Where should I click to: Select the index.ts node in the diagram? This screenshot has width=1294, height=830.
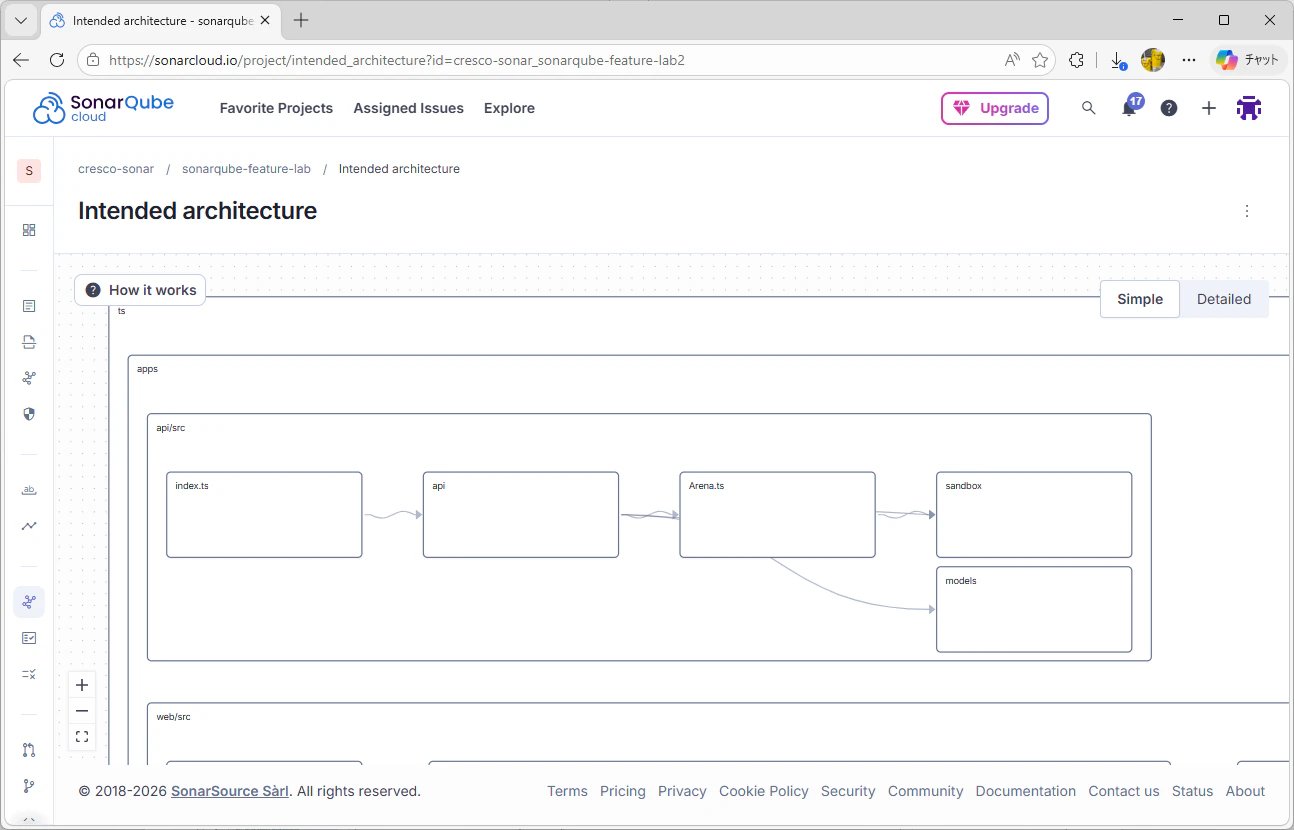[x=264, y=515]
